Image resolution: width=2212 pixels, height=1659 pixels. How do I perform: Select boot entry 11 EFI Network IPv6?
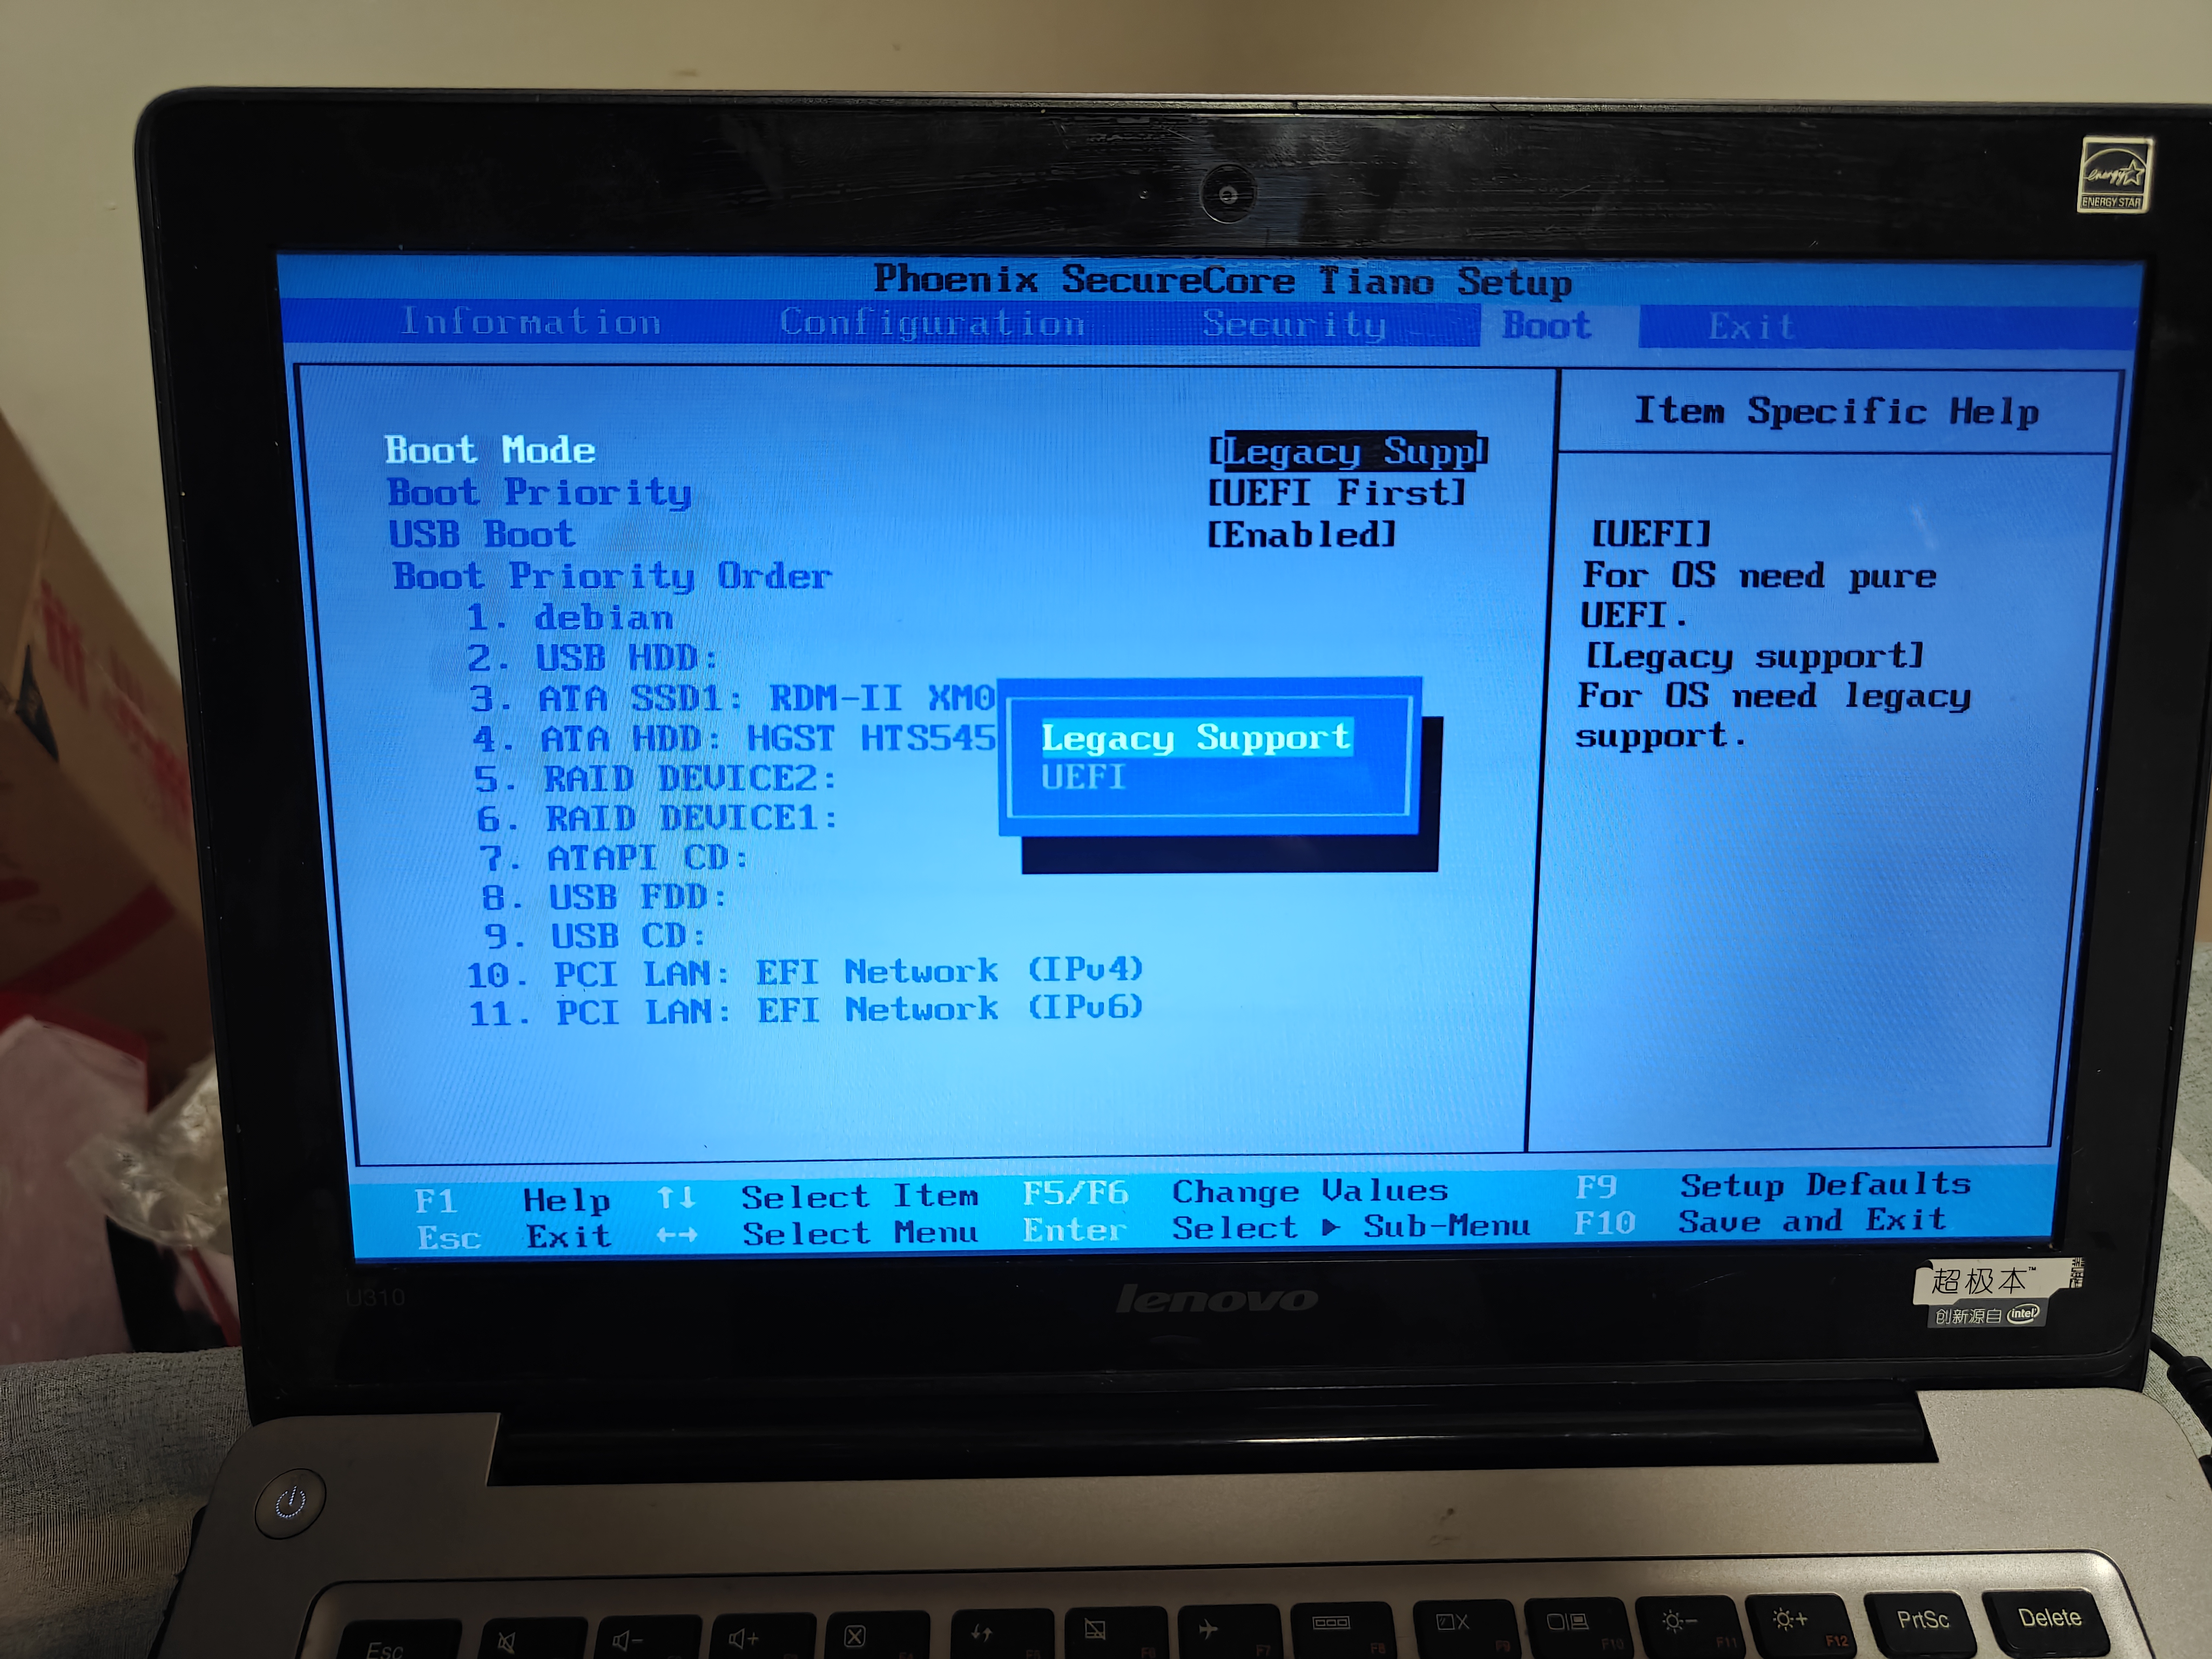pos(806,1010)
